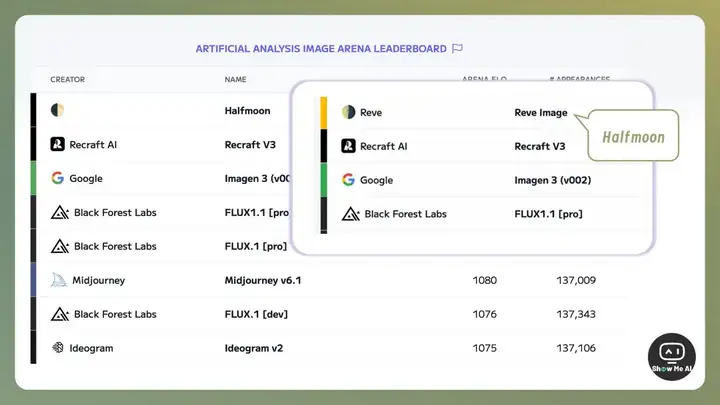Image resolution: width=720 pixels, height=405 pixels.
Task: Open the Midjourney v6.1 model name
Action: click(x=263, y=280)
